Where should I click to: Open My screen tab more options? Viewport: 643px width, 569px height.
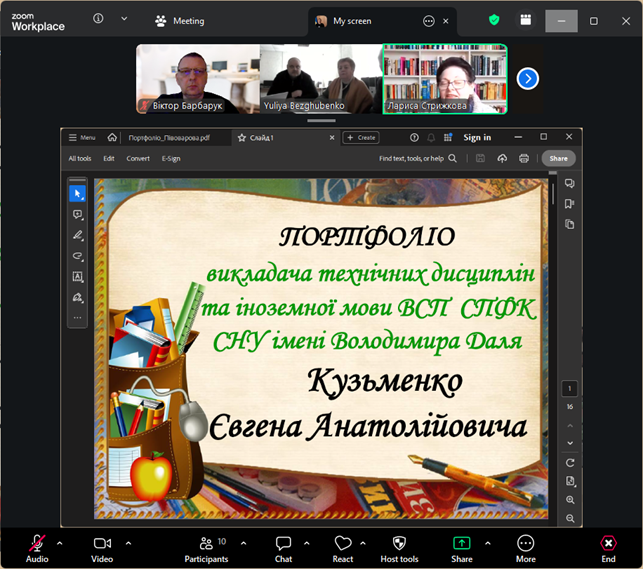(429, 21)
